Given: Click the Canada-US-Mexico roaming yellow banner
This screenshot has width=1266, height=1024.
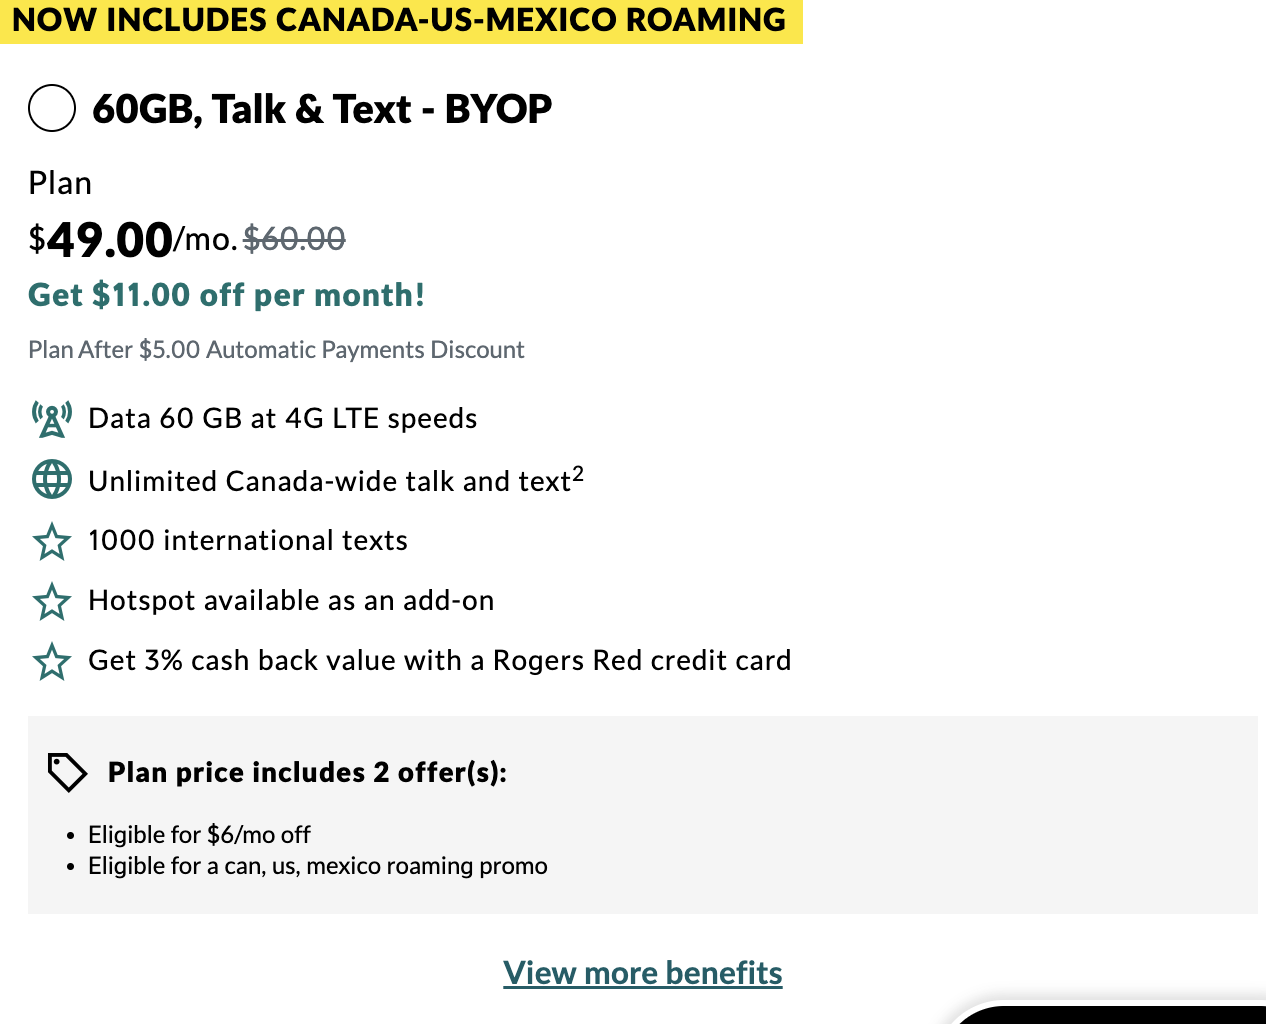Looking at the screenshot, I should click(400, 20).
